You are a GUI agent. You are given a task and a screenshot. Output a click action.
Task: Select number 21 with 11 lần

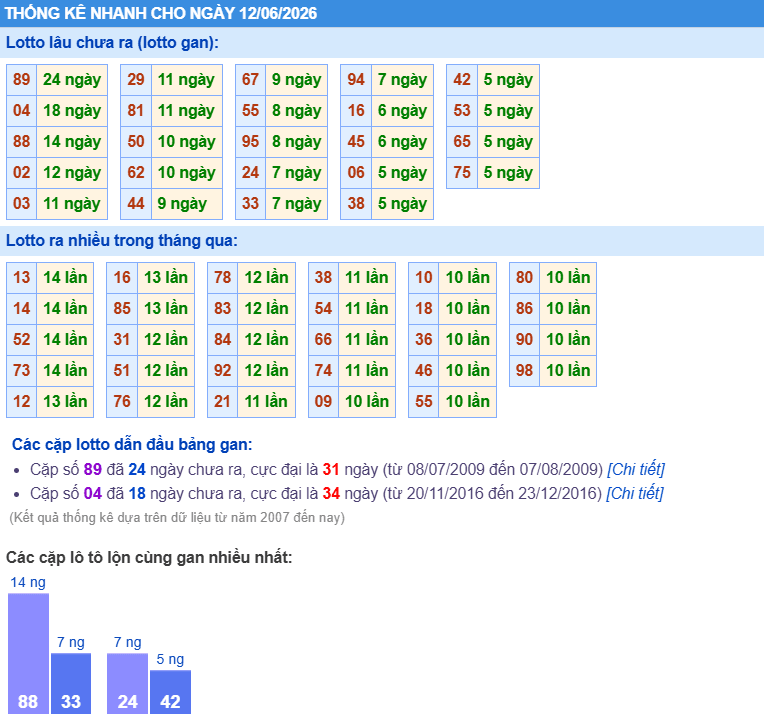(x=223, y=402)
